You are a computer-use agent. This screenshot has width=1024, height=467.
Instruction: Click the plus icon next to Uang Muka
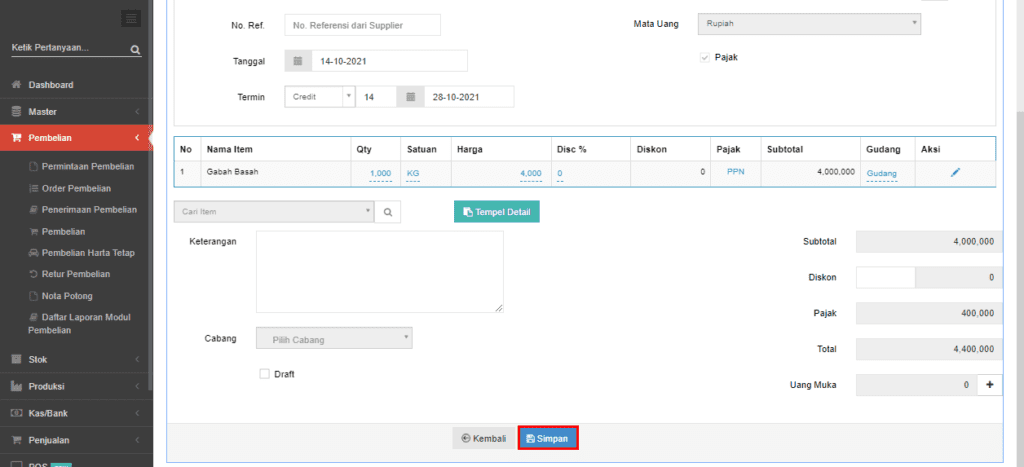pyautogui.click(x=990, y=385)
